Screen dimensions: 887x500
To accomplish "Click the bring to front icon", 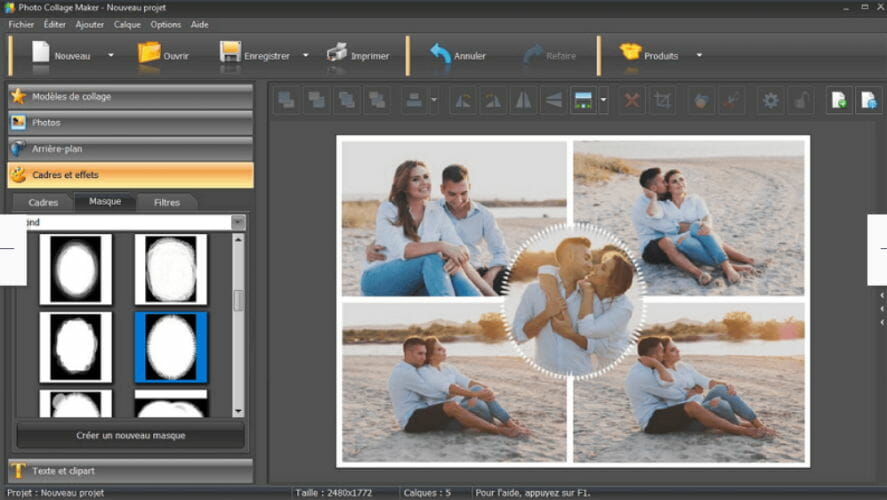I will pos(287,100).
